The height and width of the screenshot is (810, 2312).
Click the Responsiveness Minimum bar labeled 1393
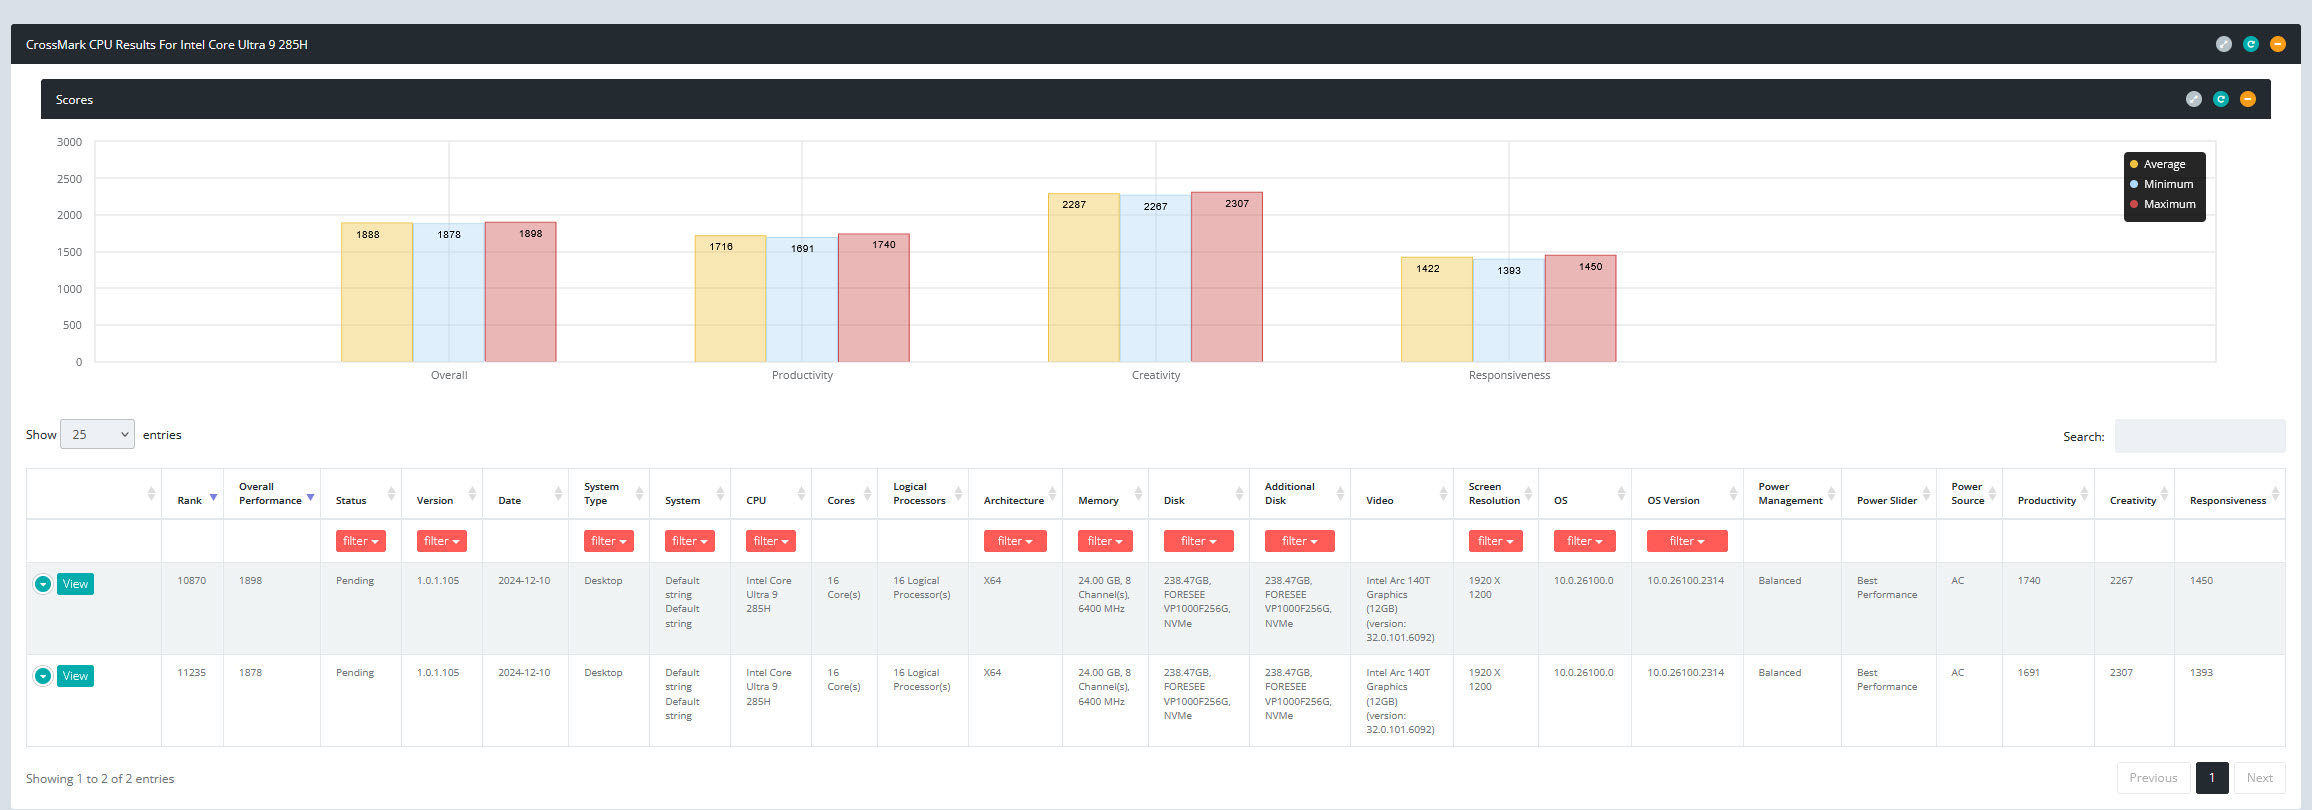click(x=1509, y=310)
